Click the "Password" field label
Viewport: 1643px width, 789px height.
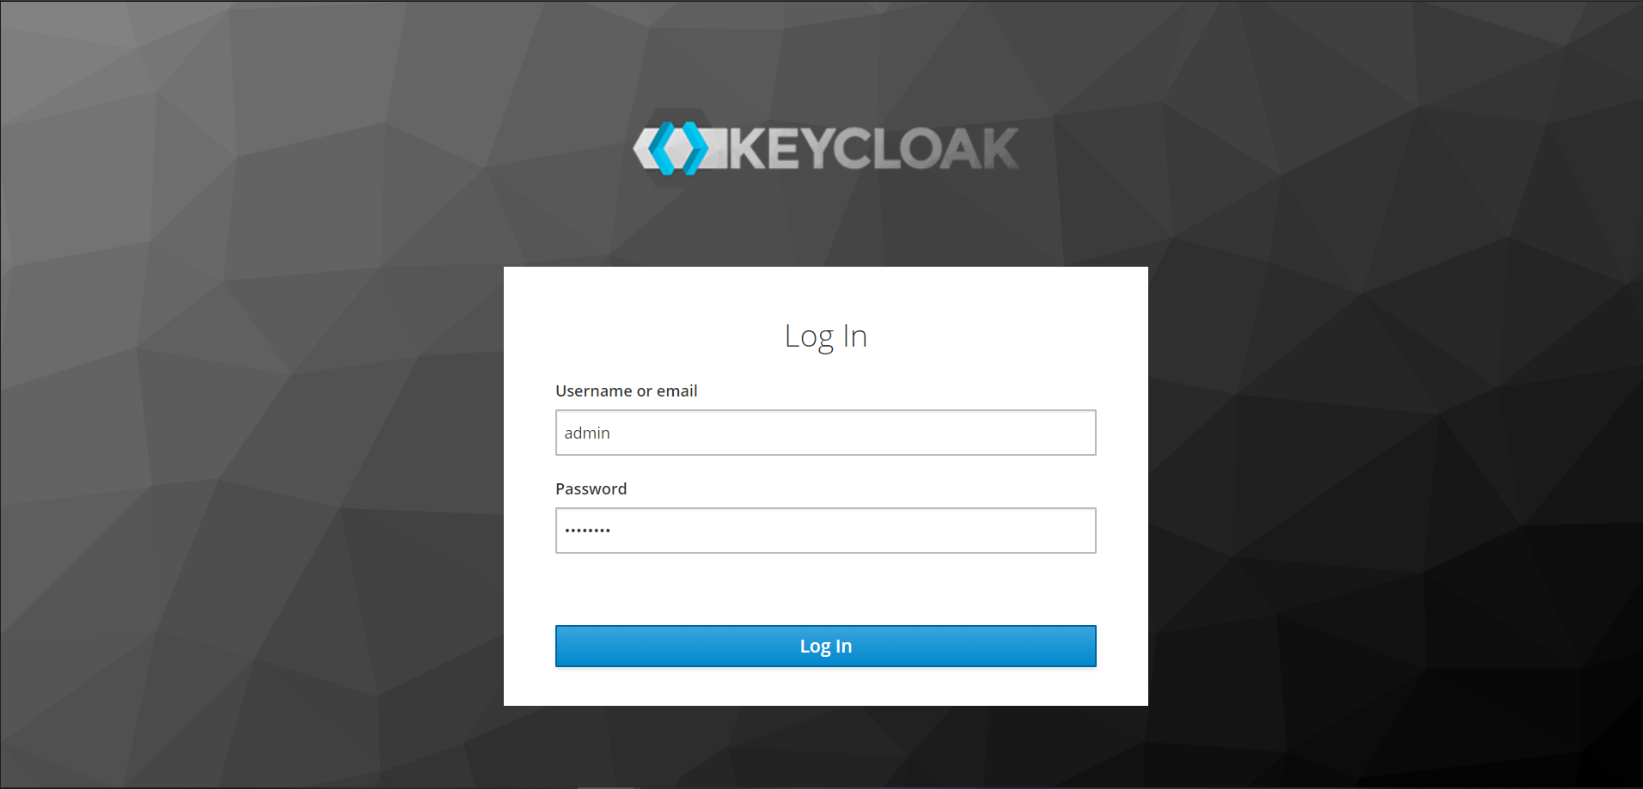coord(591,489)
